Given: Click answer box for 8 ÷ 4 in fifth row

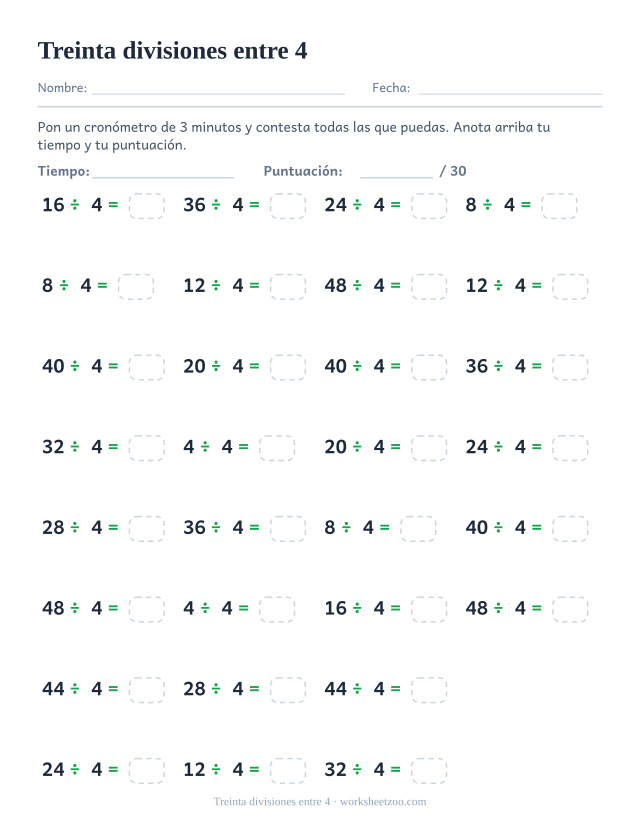Looking at the screenshot, I should pos(418,529).
